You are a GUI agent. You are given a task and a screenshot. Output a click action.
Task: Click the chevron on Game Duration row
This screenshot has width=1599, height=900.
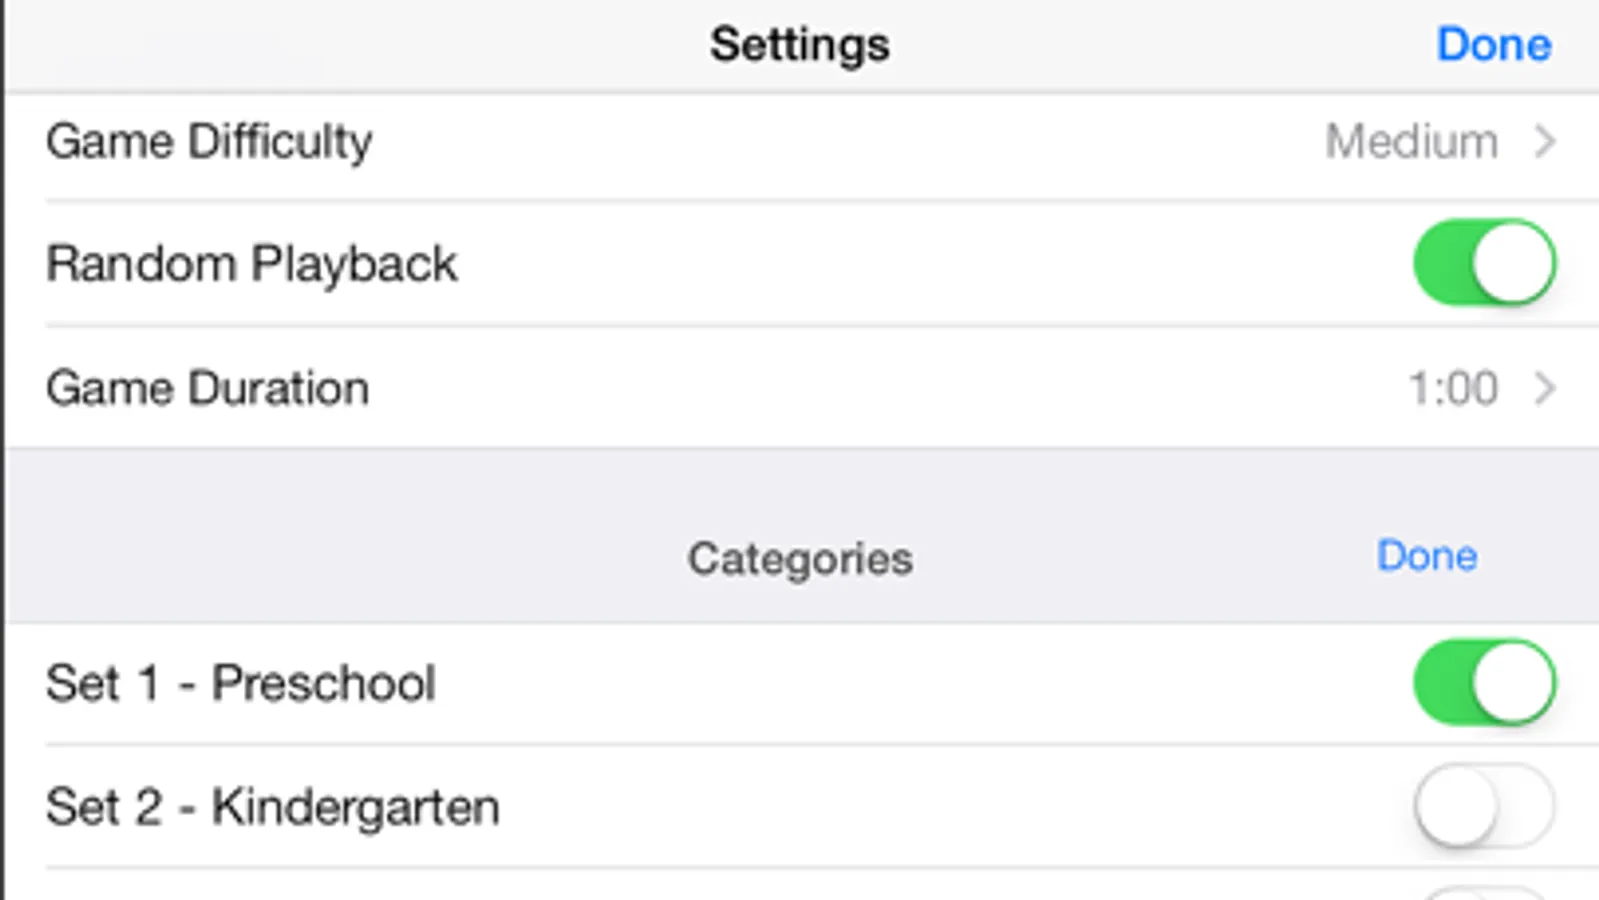click(1545, 388)
